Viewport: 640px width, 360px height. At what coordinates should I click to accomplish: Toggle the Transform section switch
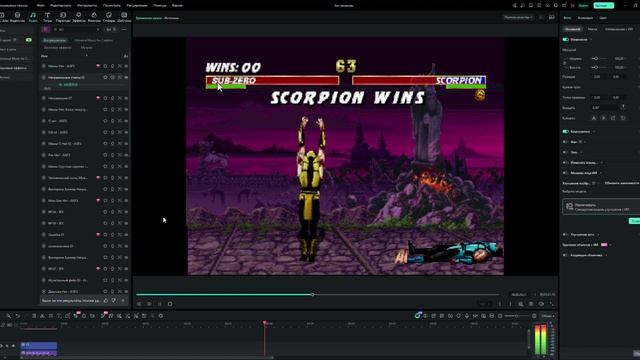566,40
